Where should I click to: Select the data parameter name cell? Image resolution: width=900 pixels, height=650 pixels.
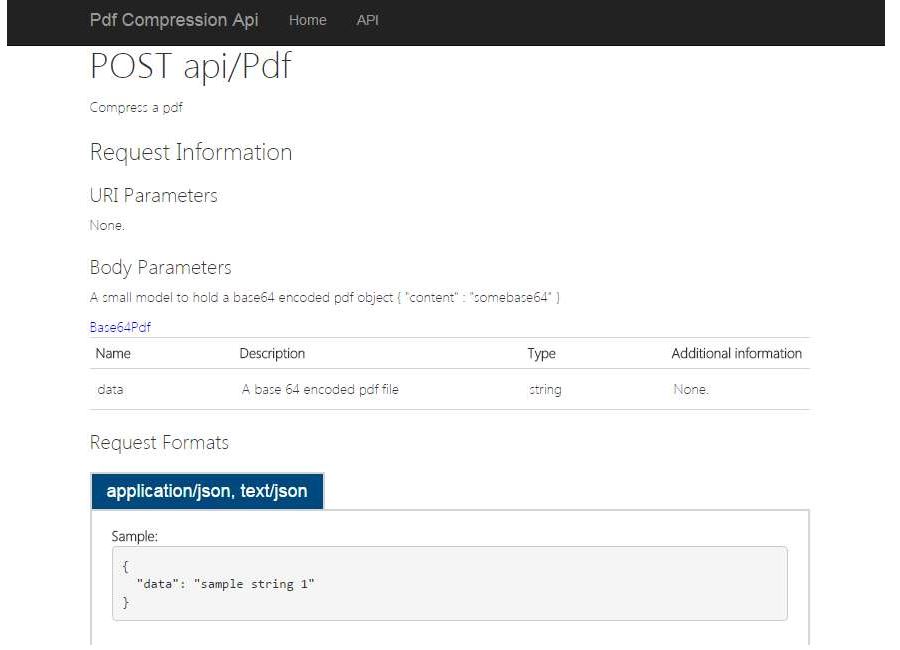coord(110,389)
